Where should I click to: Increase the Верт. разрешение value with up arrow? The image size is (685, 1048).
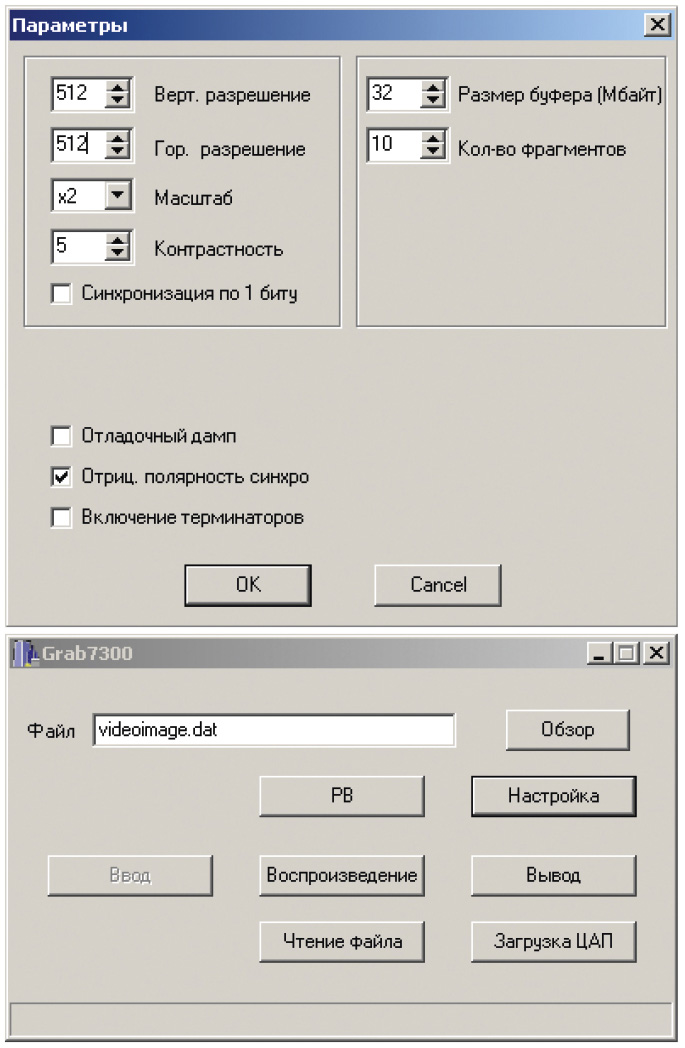[118, 88]
